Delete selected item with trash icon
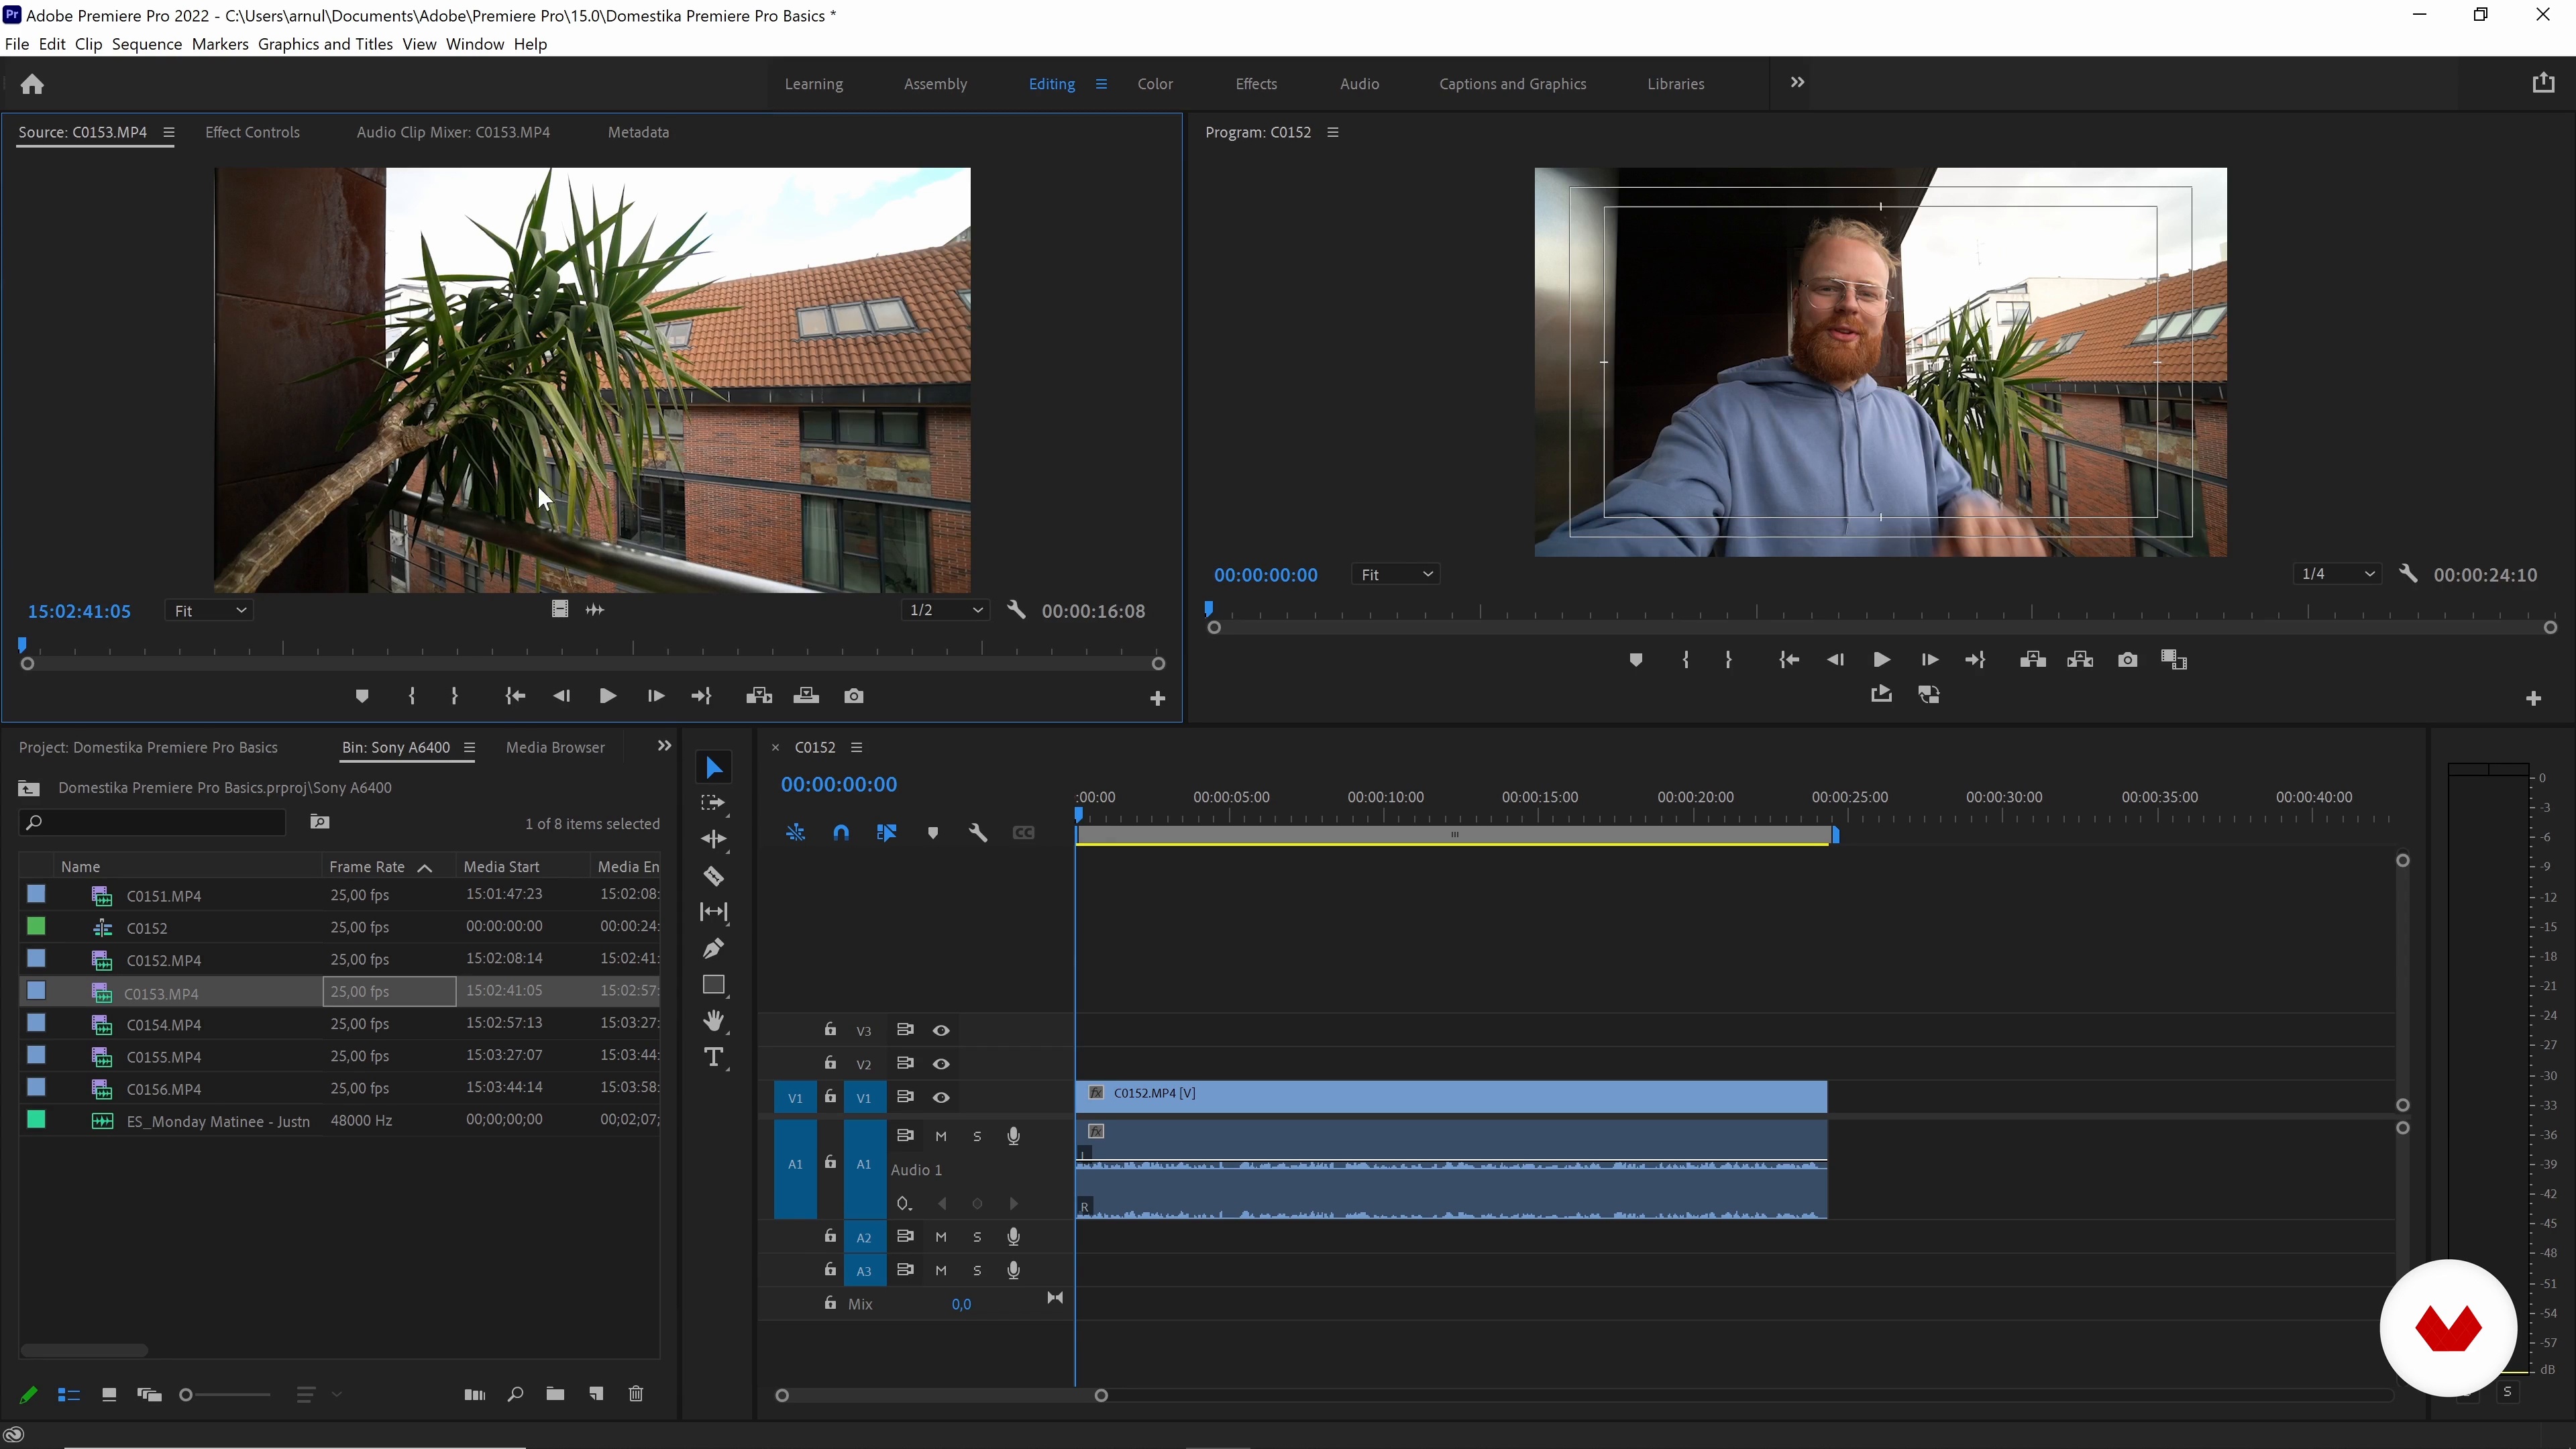 tap(636, 1394)
